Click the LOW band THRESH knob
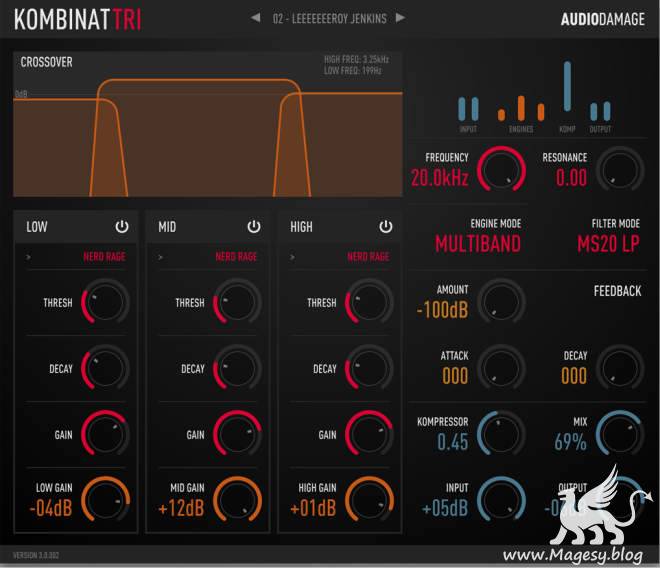Viewport: 660px width, 571px height. point(105,302)
